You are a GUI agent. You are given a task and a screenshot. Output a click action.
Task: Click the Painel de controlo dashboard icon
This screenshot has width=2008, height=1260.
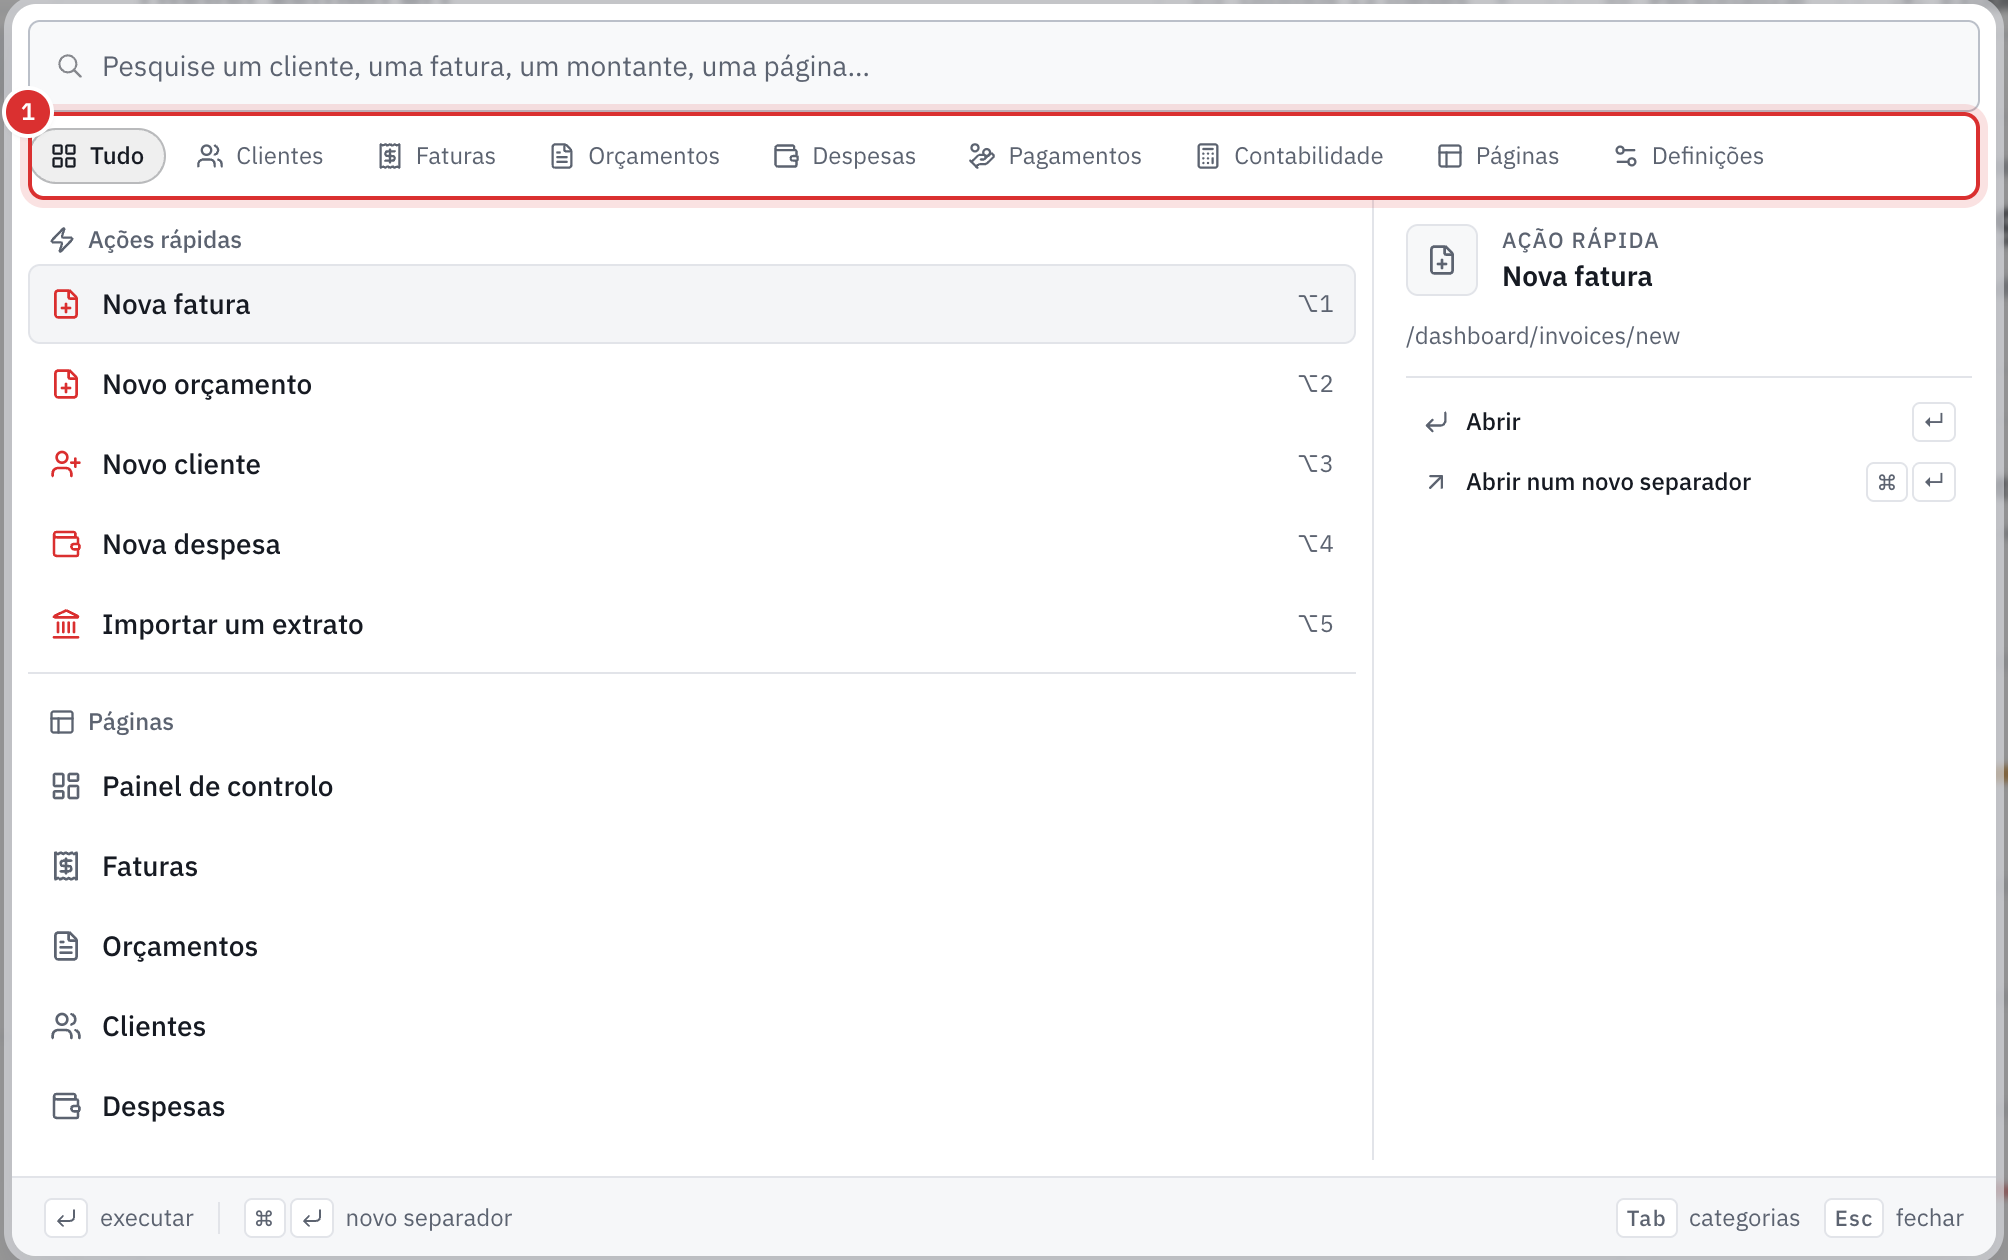pyautogui.click(x=66, y=786)
